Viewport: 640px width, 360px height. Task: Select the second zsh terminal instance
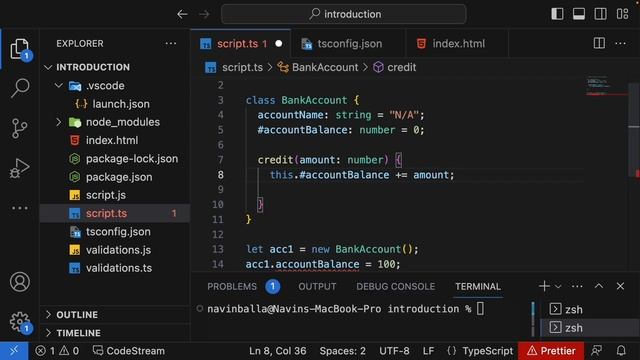coord(589,328)
